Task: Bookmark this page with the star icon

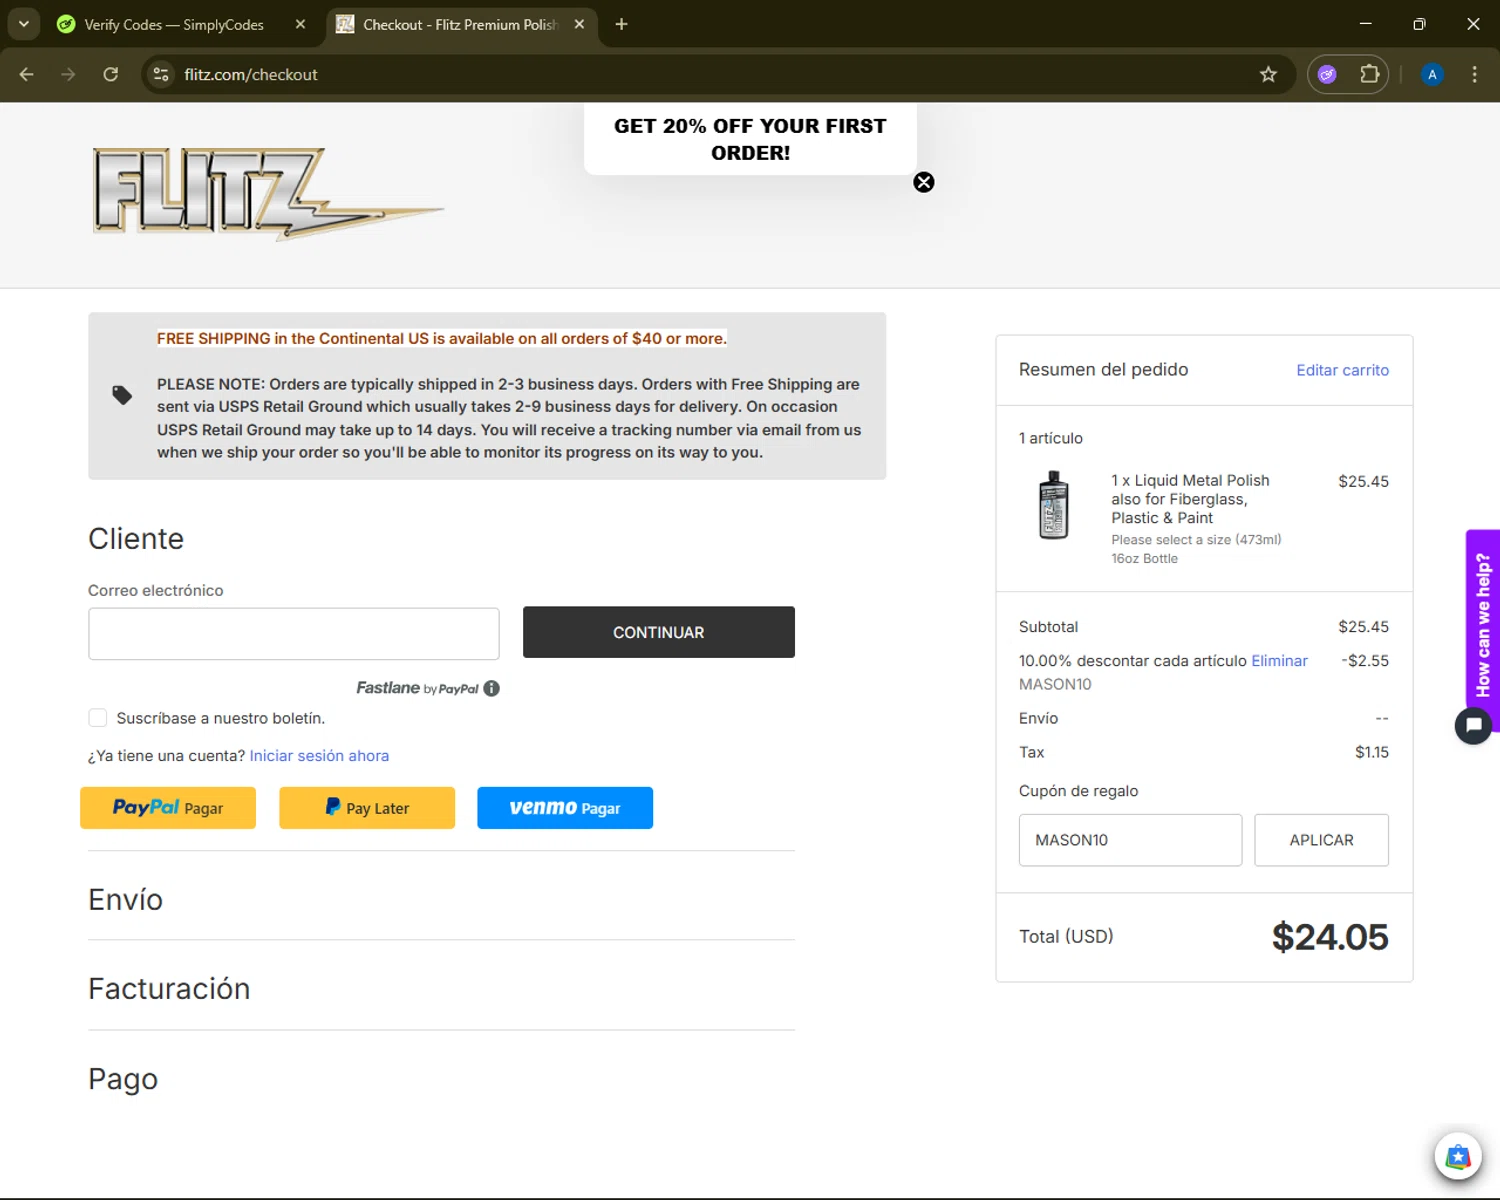Action: pyautogui.click(x=1268, y=74)
